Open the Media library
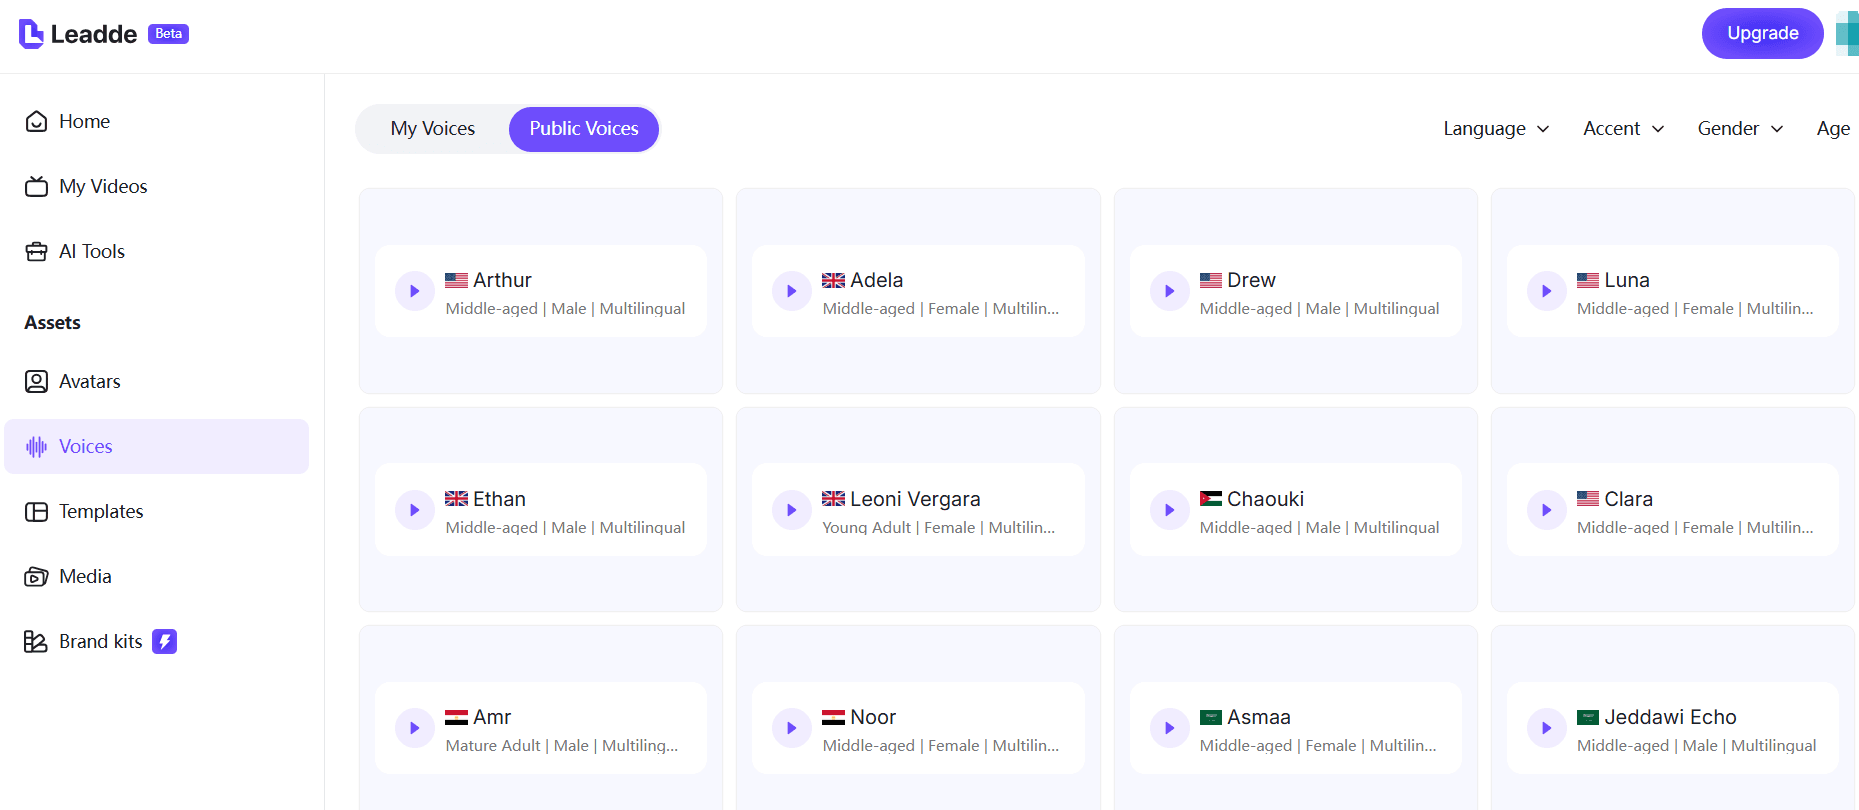 click(85, 576)
